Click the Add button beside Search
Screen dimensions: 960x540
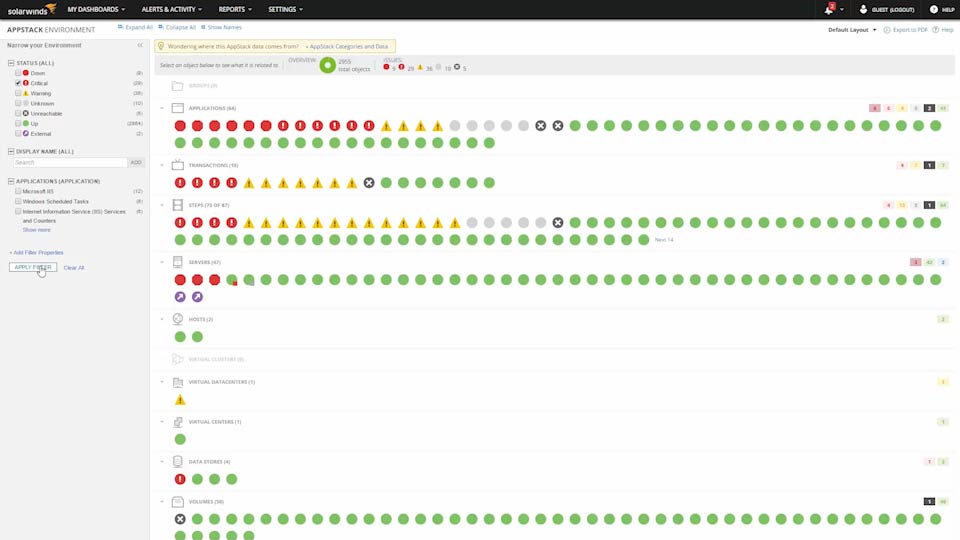pos(136,162)
